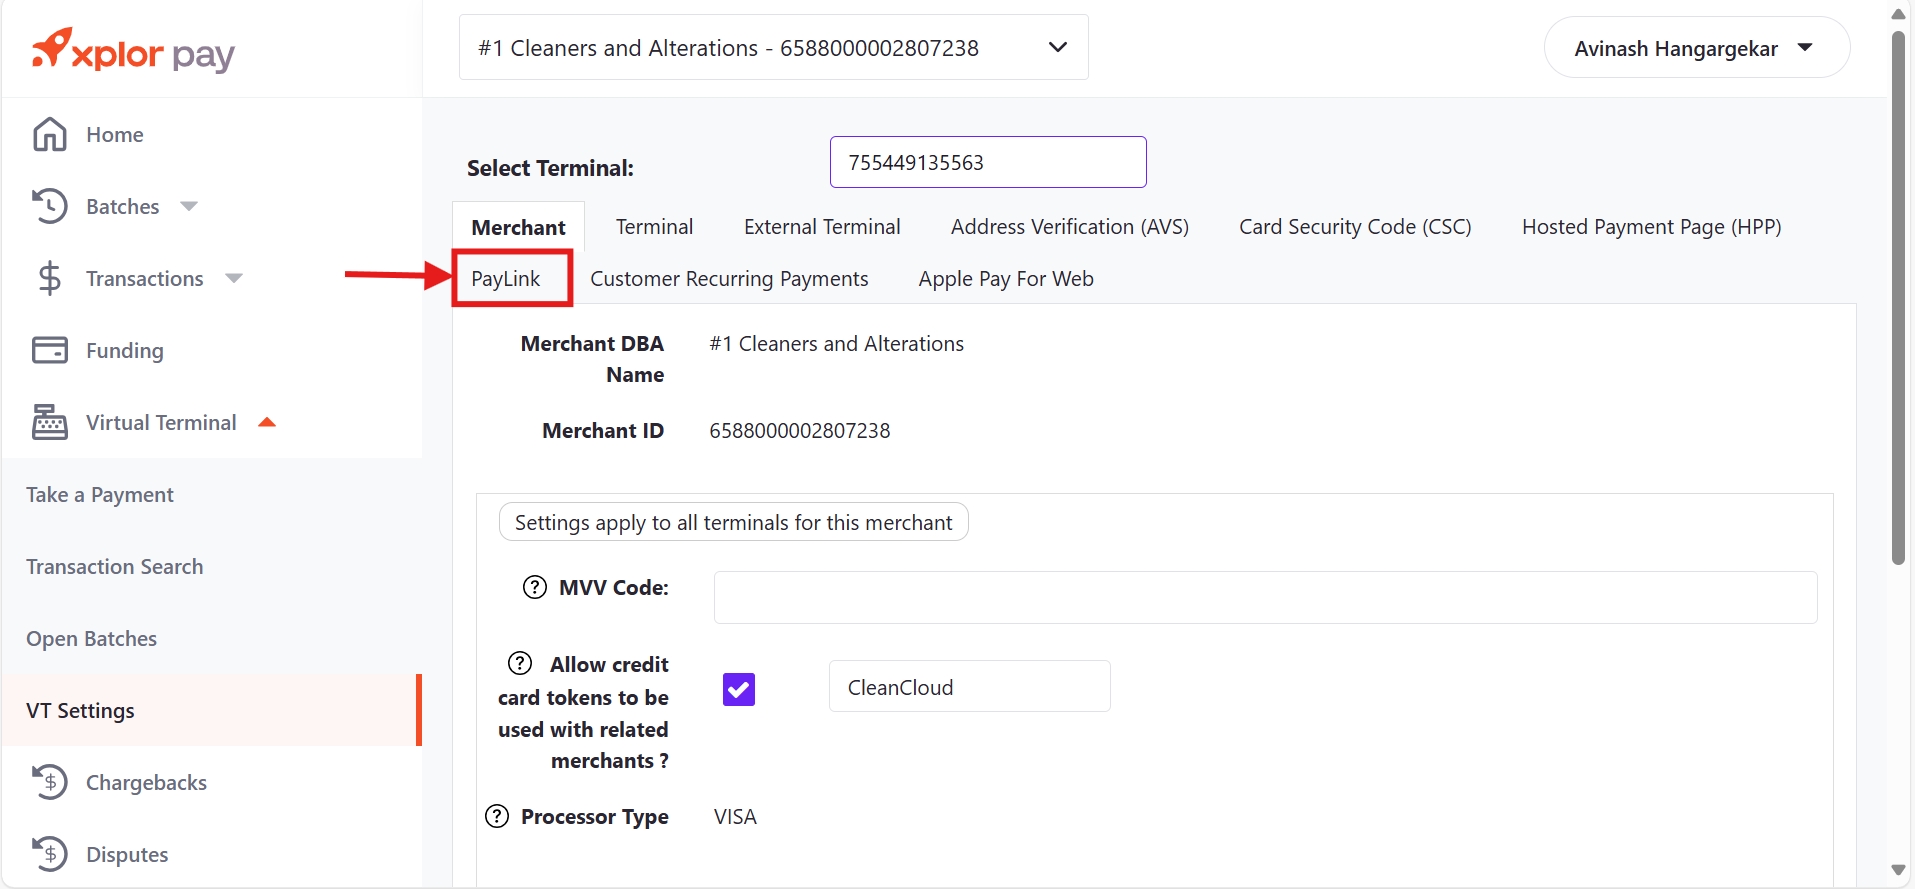This screenshot has width=1915, height=889.
Task: Open Transaction Search in the sidebar
Action: coord(115,567)
